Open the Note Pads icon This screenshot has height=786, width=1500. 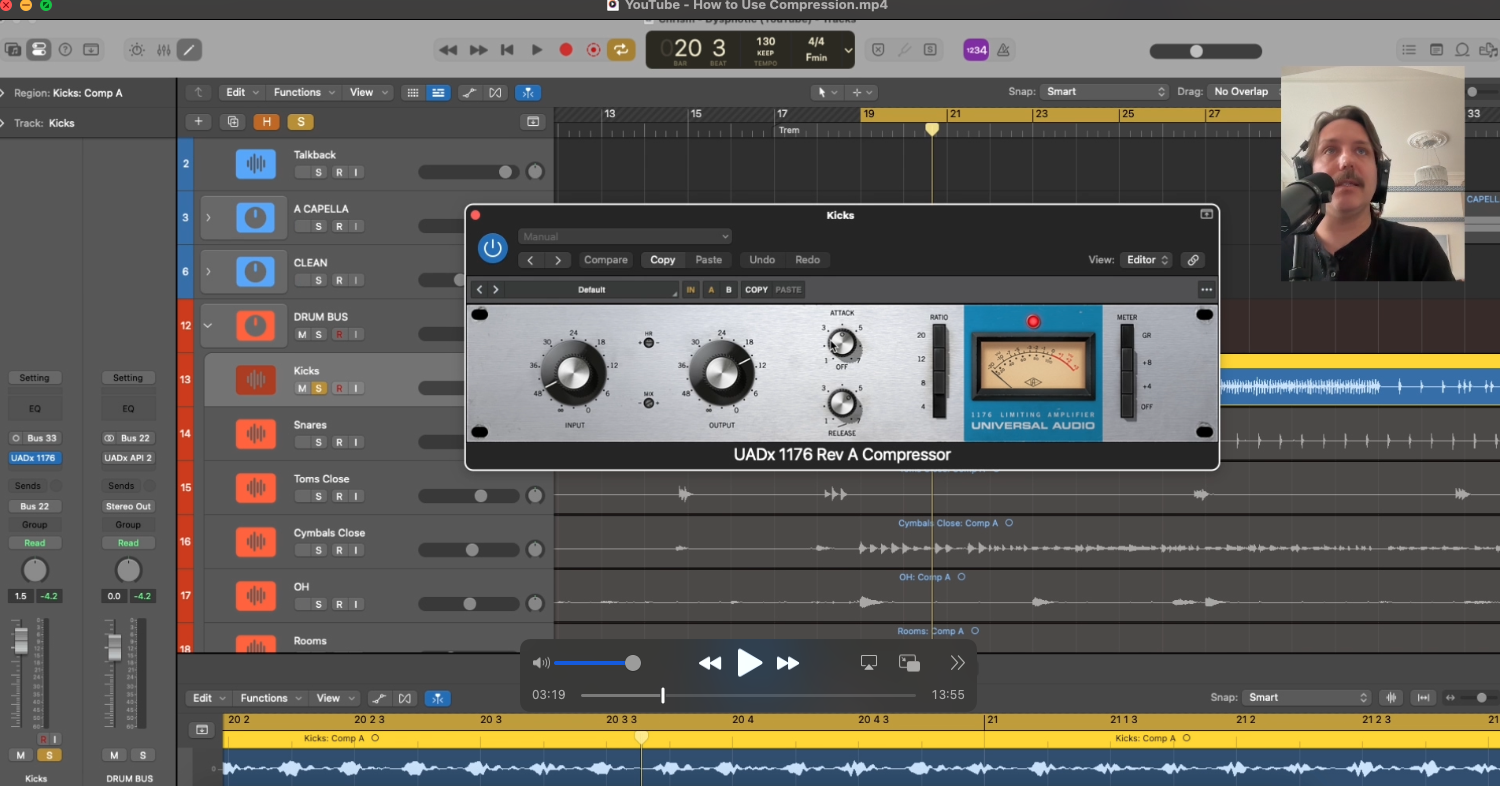[1436, 49]
